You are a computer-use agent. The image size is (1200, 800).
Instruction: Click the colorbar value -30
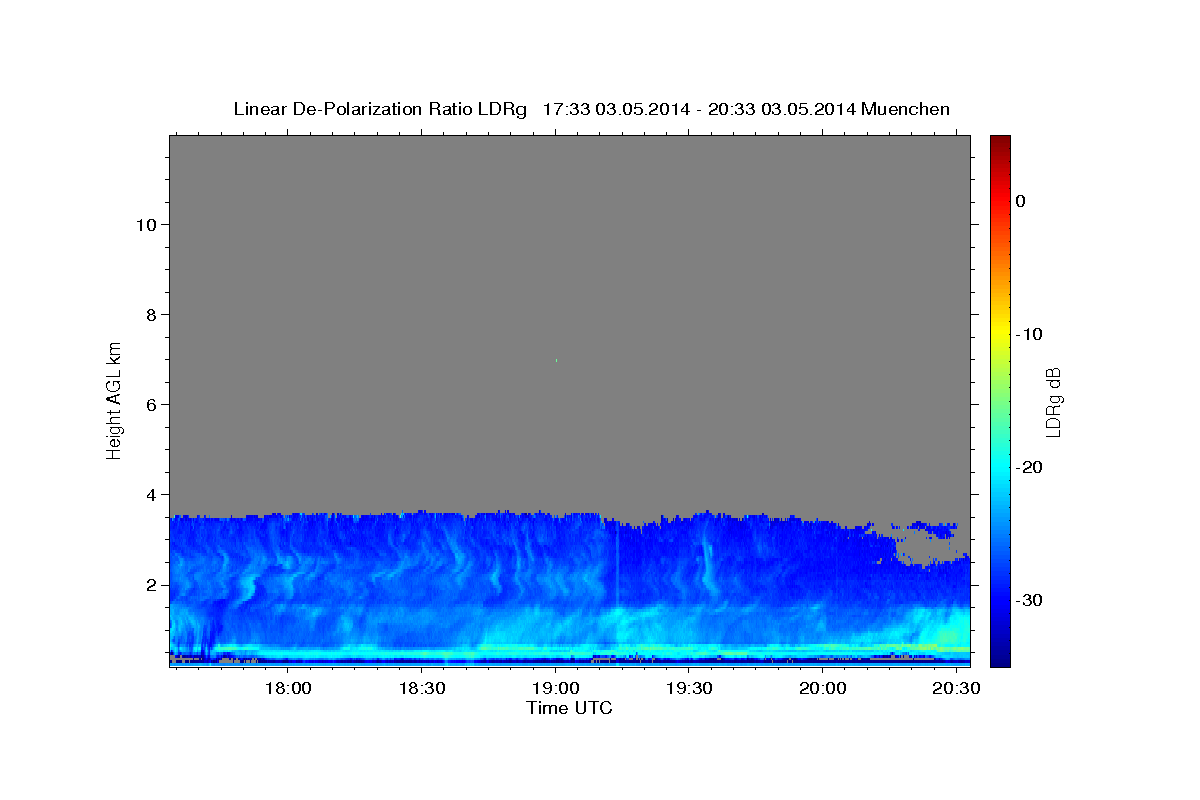pyautogui.click(x=1029, y=600)
